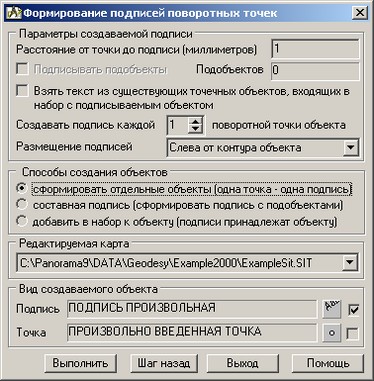The height and width of the screenshot is (381, 374).
Task: Select 'составная подпись' radio option
Action: (x=22, y=205)
